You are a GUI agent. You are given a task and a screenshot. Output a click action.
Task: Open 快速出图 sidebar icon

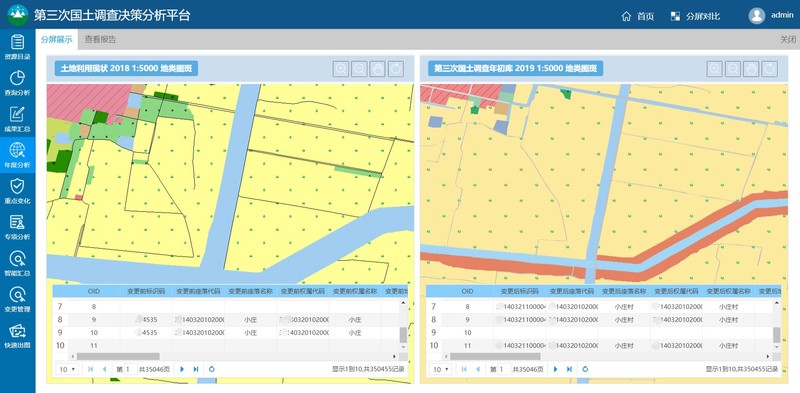pyautogui.click(x=17, y=335)
